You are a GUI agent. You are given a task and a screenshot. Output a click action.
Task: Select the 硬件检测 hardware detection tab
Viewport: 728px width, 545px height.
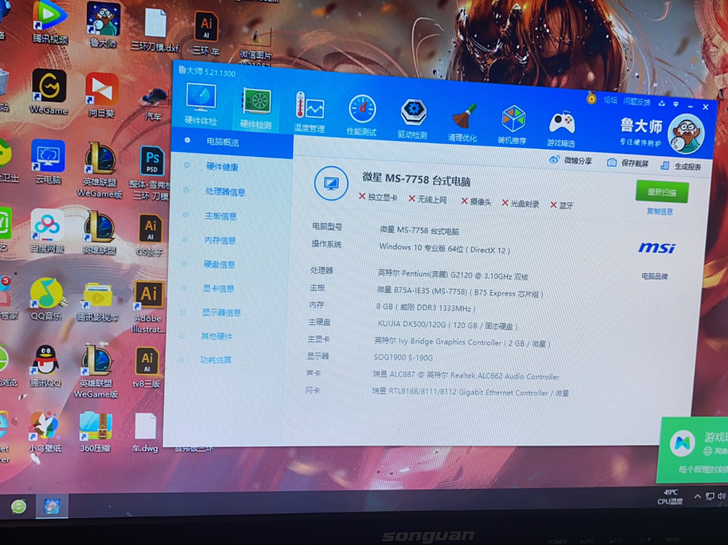[256, 108]
